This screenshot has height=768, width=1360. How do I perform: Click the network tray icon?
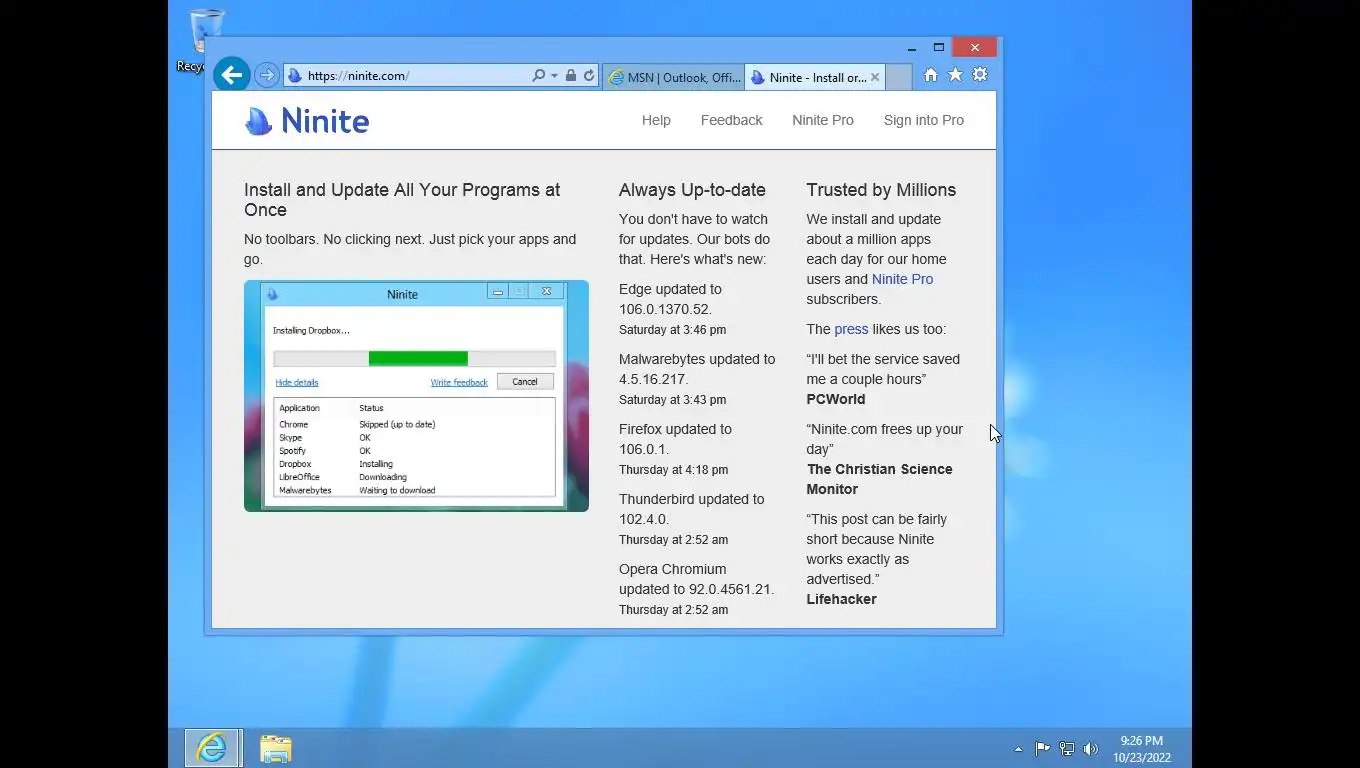pyautogui.click(x=1067, y=748)
